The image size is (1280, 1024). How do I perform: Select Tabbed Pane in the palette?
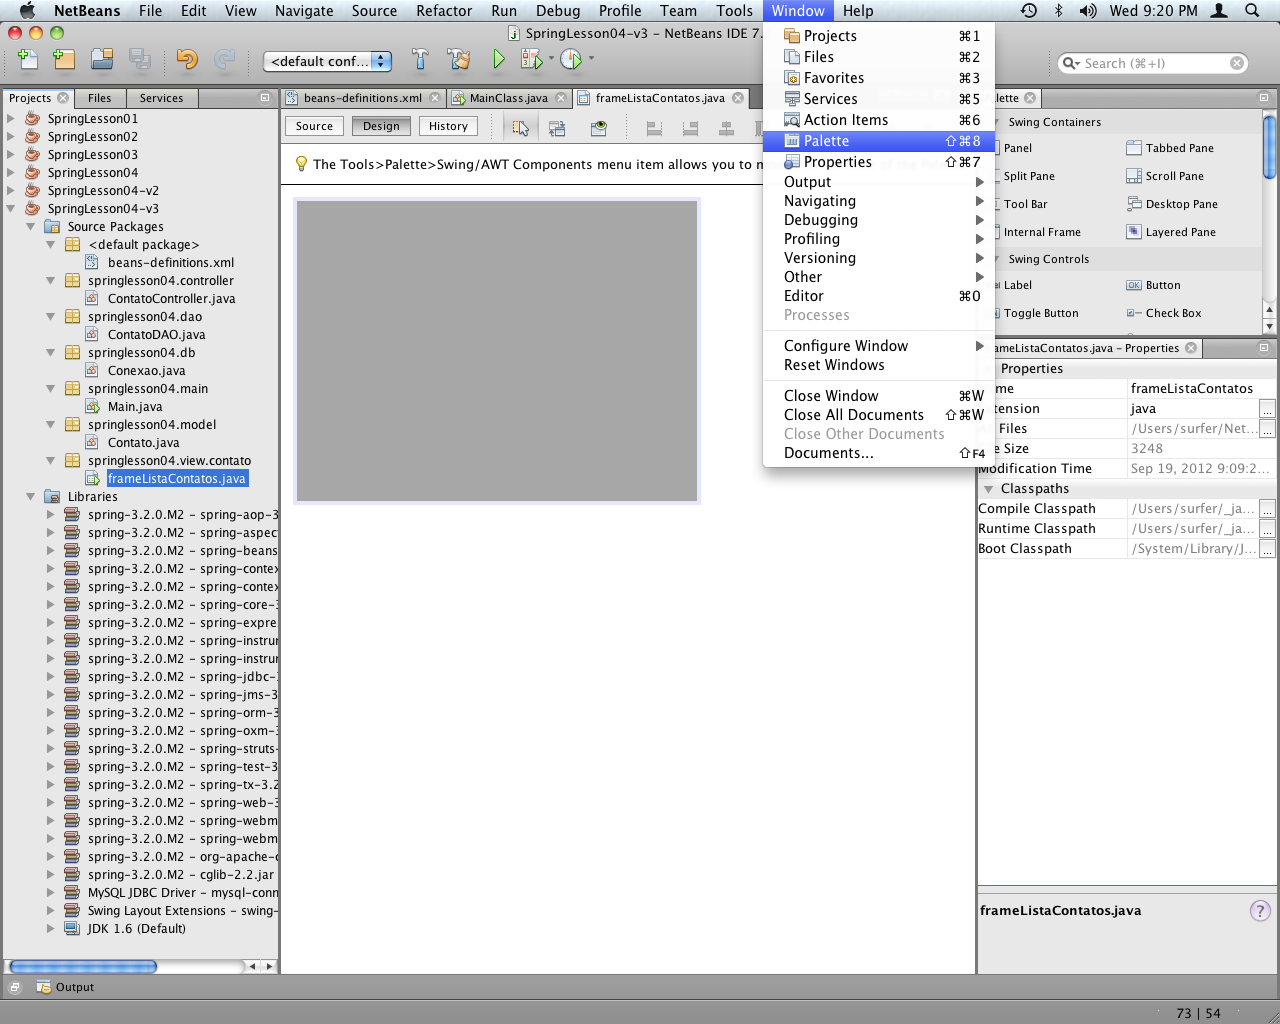[x=1170, y=148]
